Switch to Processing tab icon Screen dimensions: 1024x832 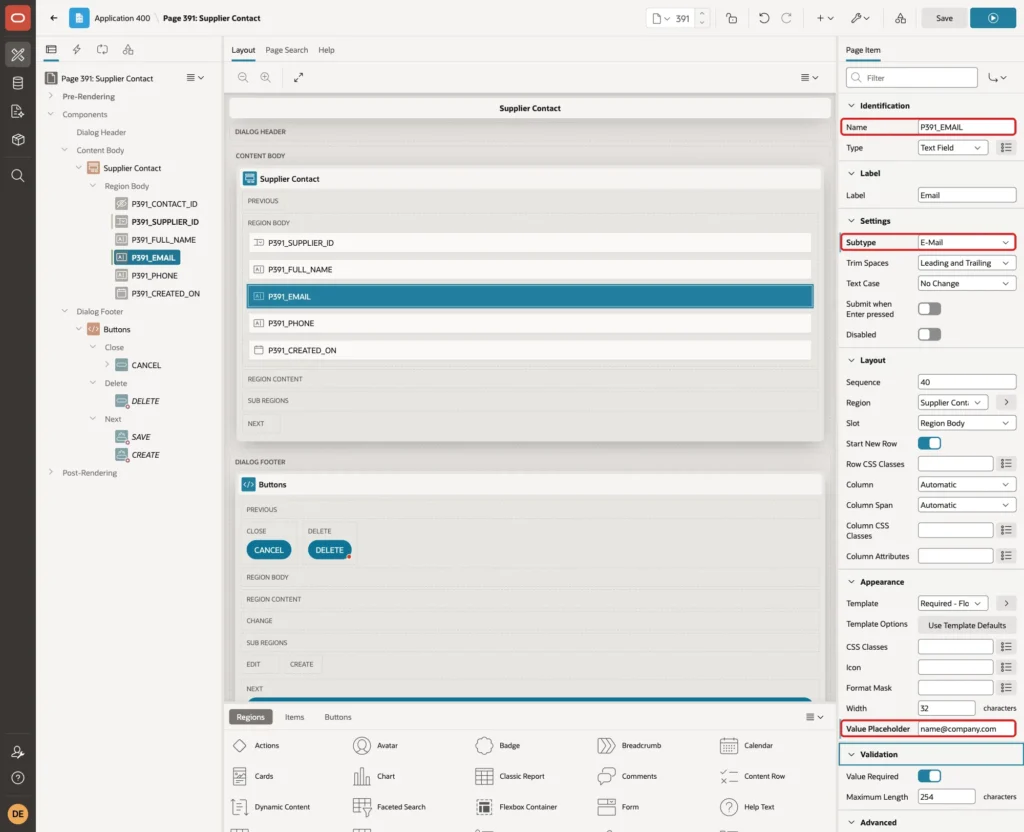(x=102, y=50)
